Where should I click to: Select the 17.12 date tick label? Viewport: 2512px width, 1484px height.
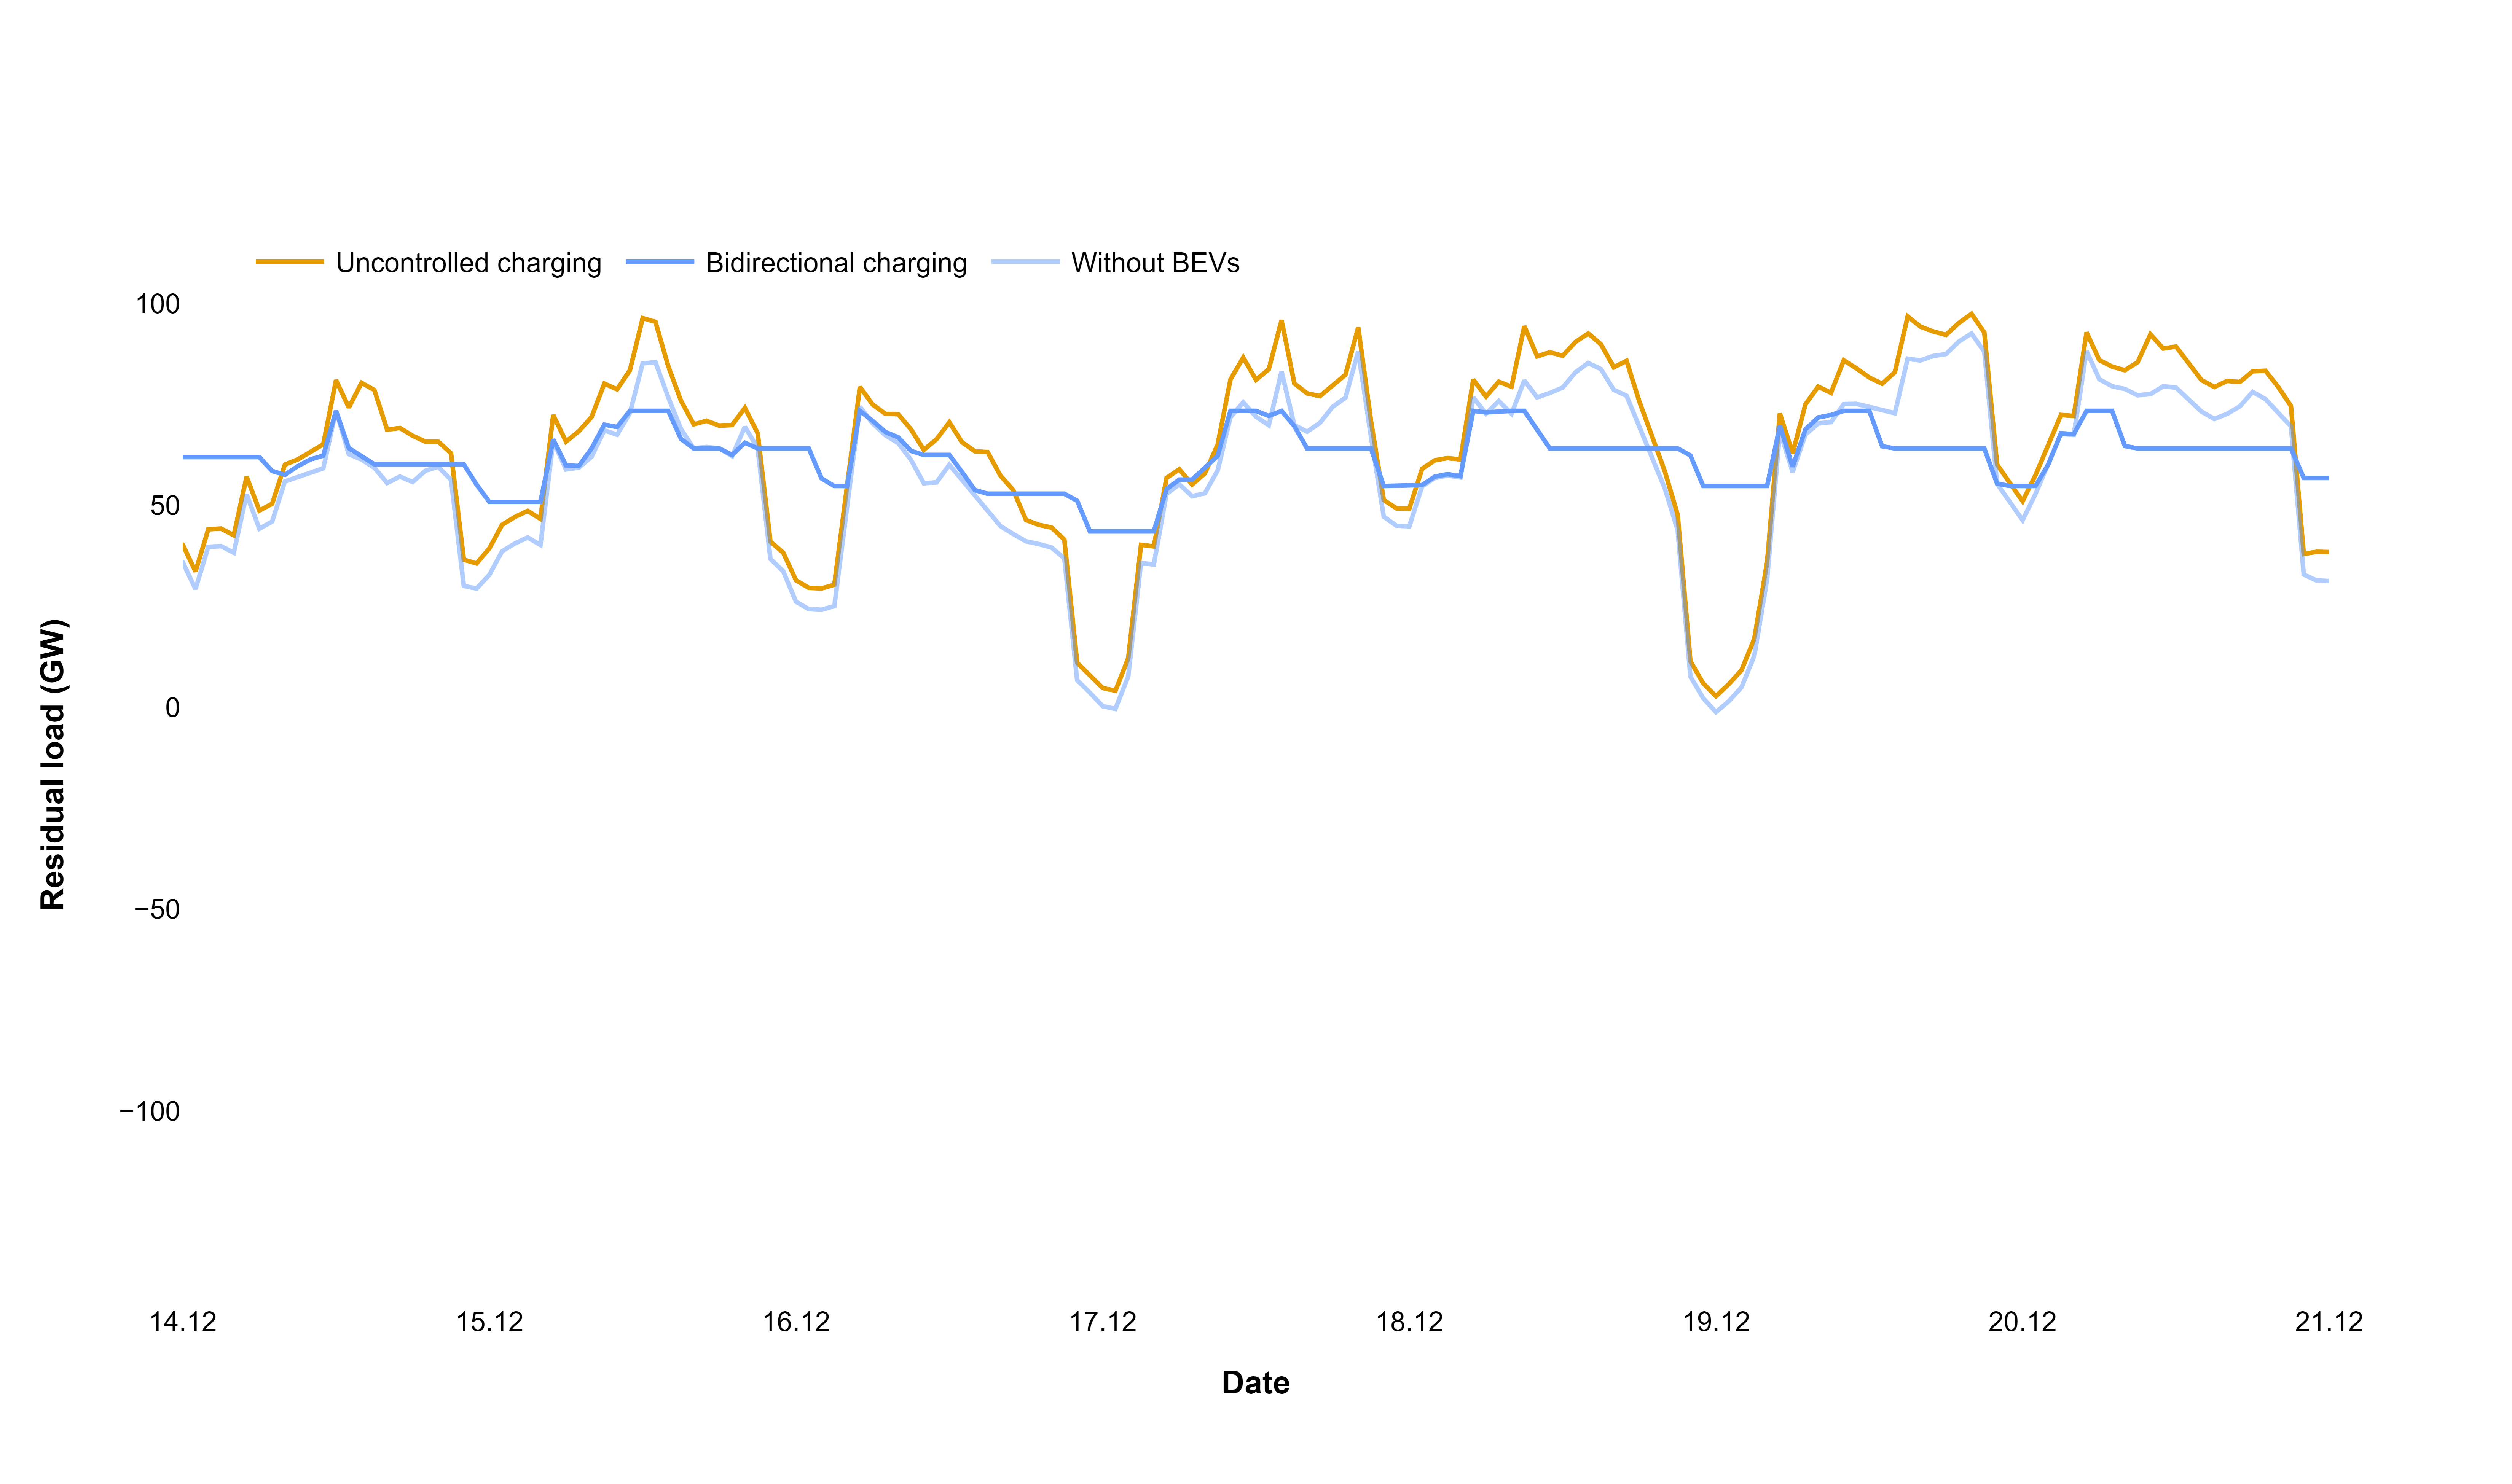[x=1103, y=1322]
